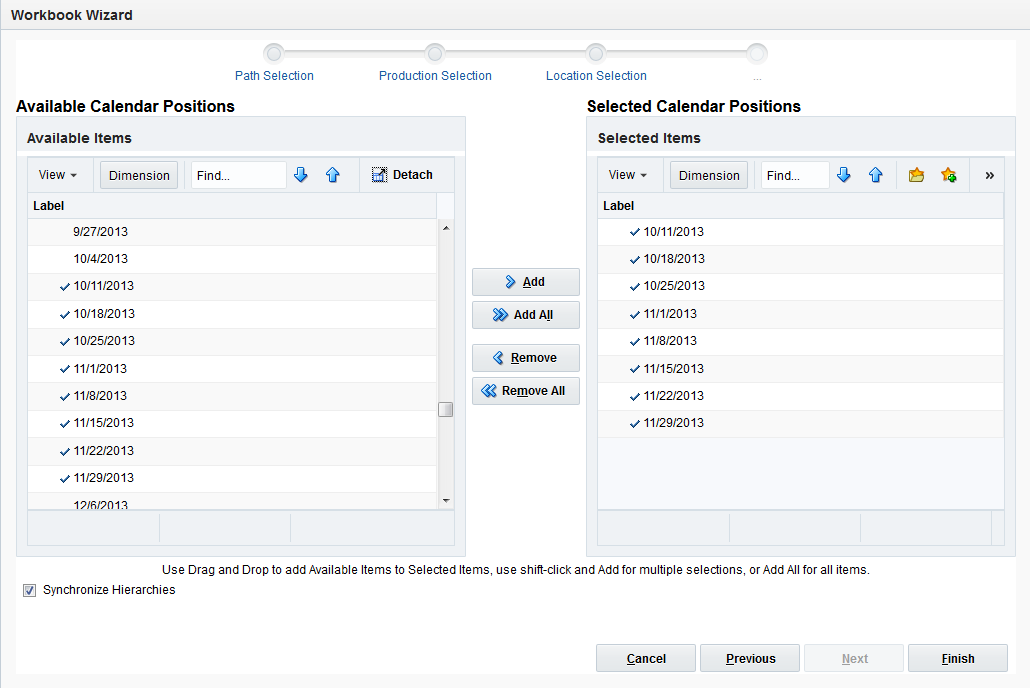Click the Dimension button in Selected Items

(x=709, y=175)
